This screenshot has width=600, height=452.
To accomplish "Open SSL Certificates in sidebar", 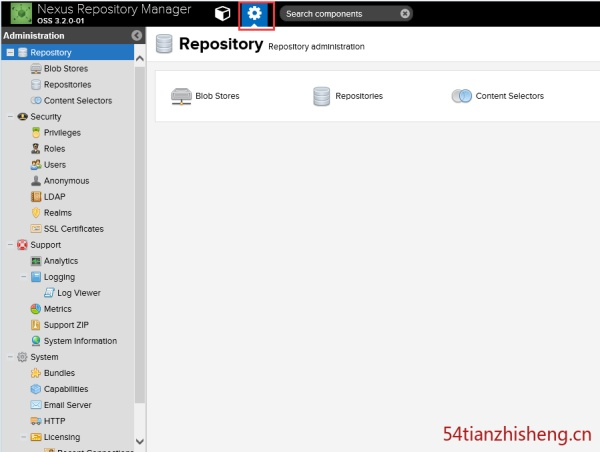I will pos(74,229).
